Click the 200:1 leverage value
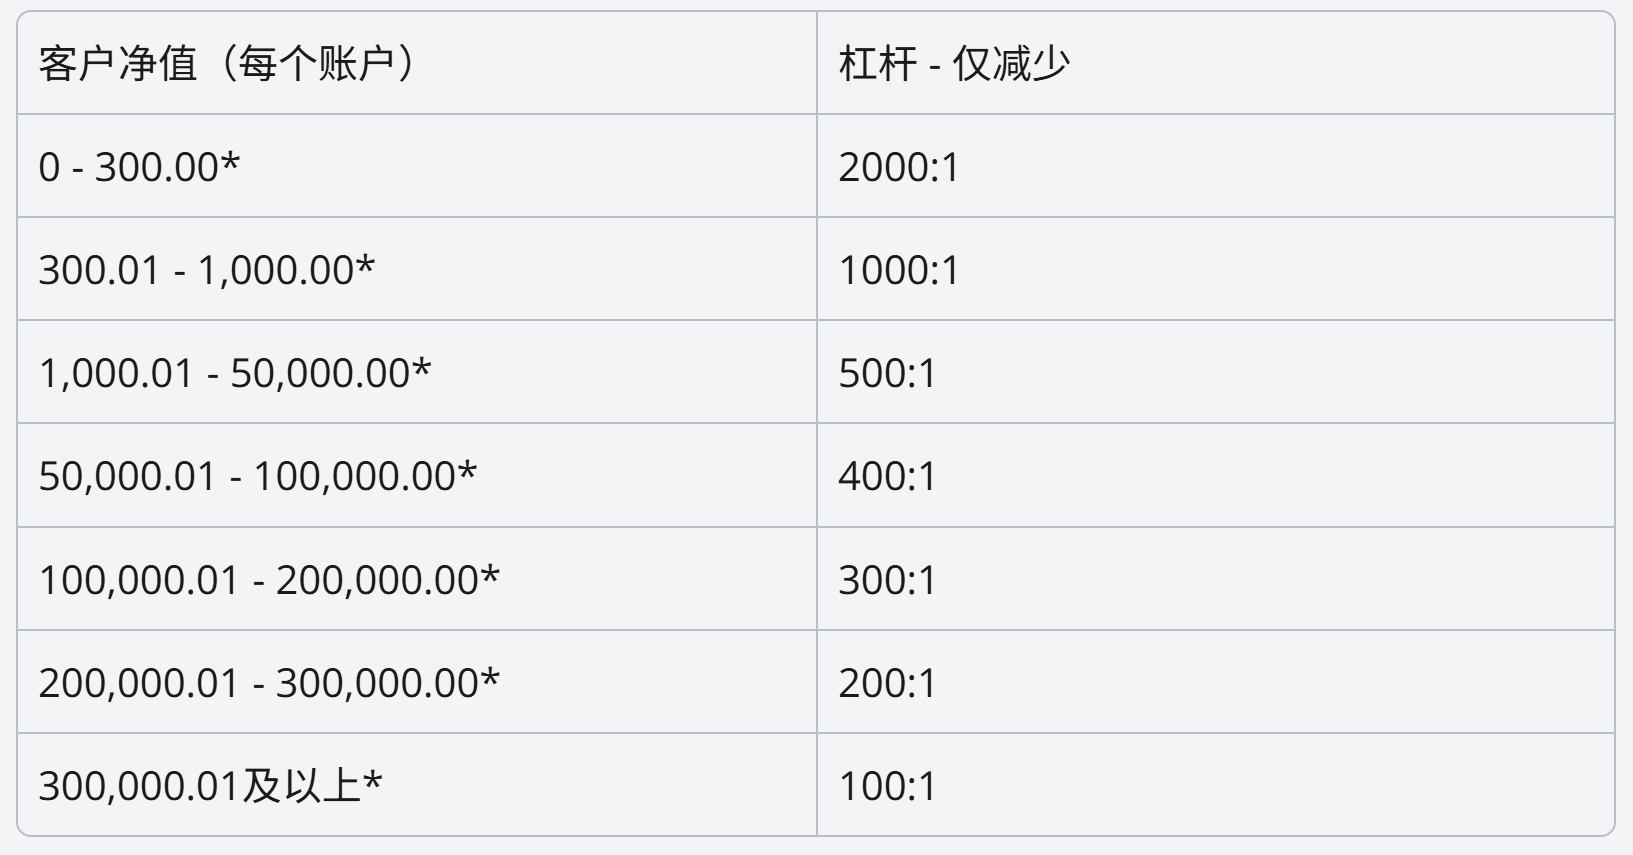 [887, 683]
